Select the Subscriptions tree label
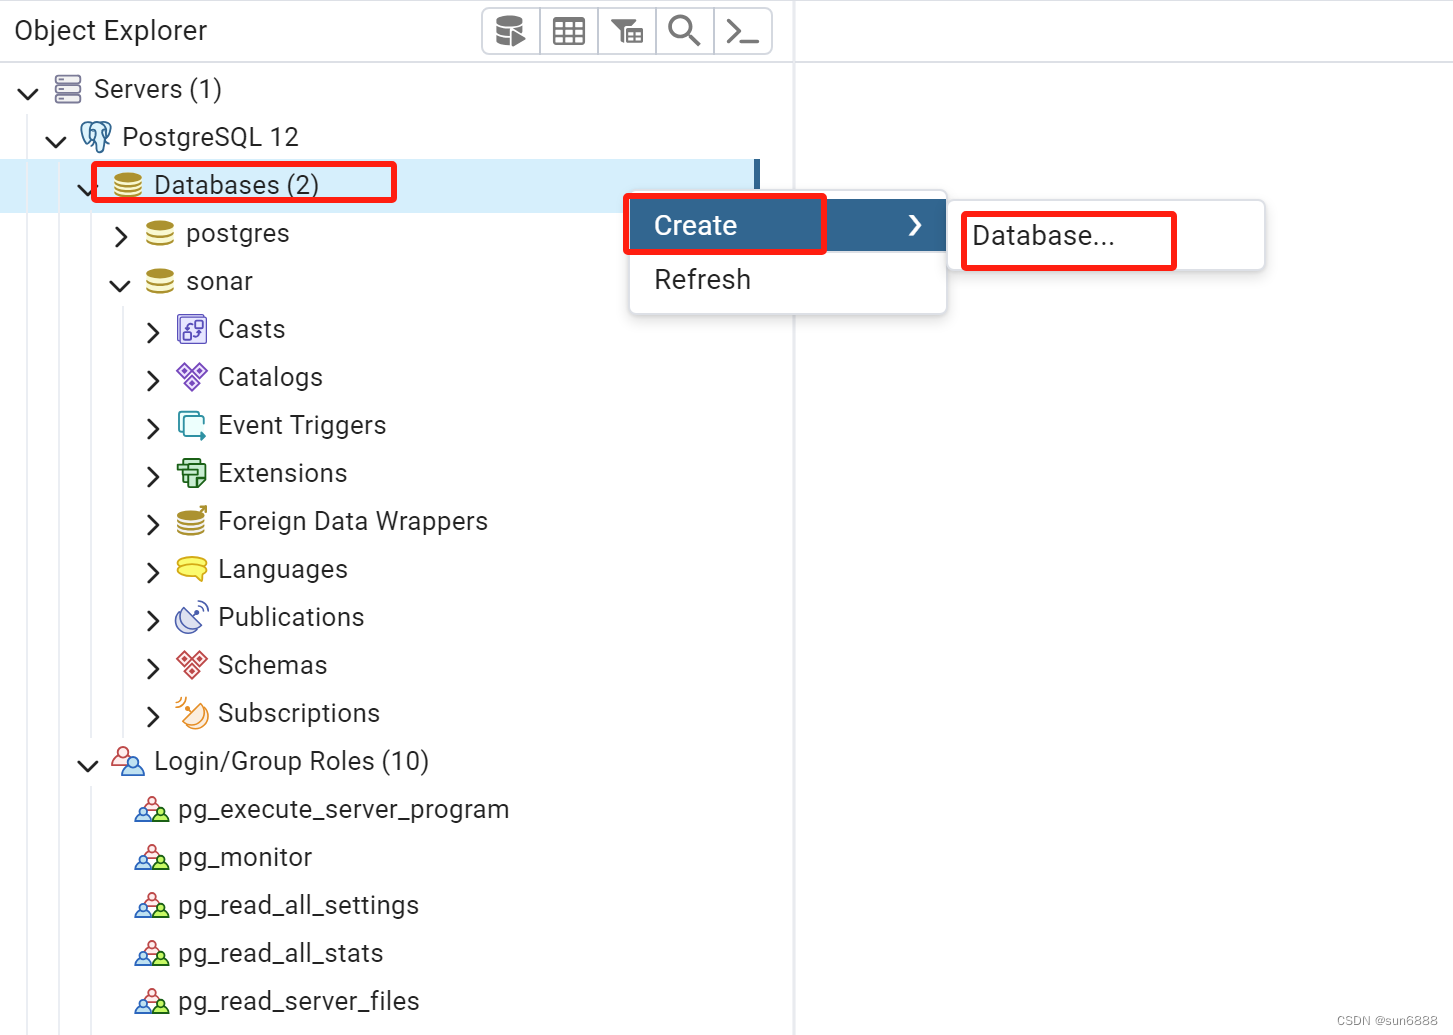 tap(299, 713)
